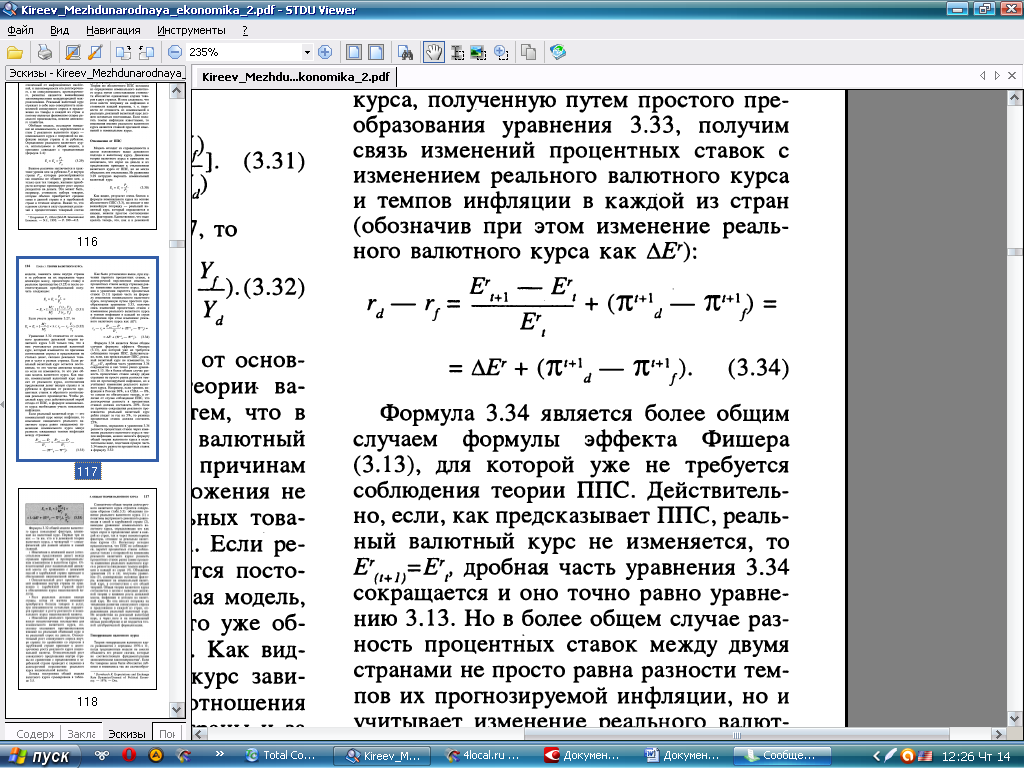Switch to the Содерж sidebar tab
The width and height of the screenshot is (1024, 768).
click(x=33, y=733)
